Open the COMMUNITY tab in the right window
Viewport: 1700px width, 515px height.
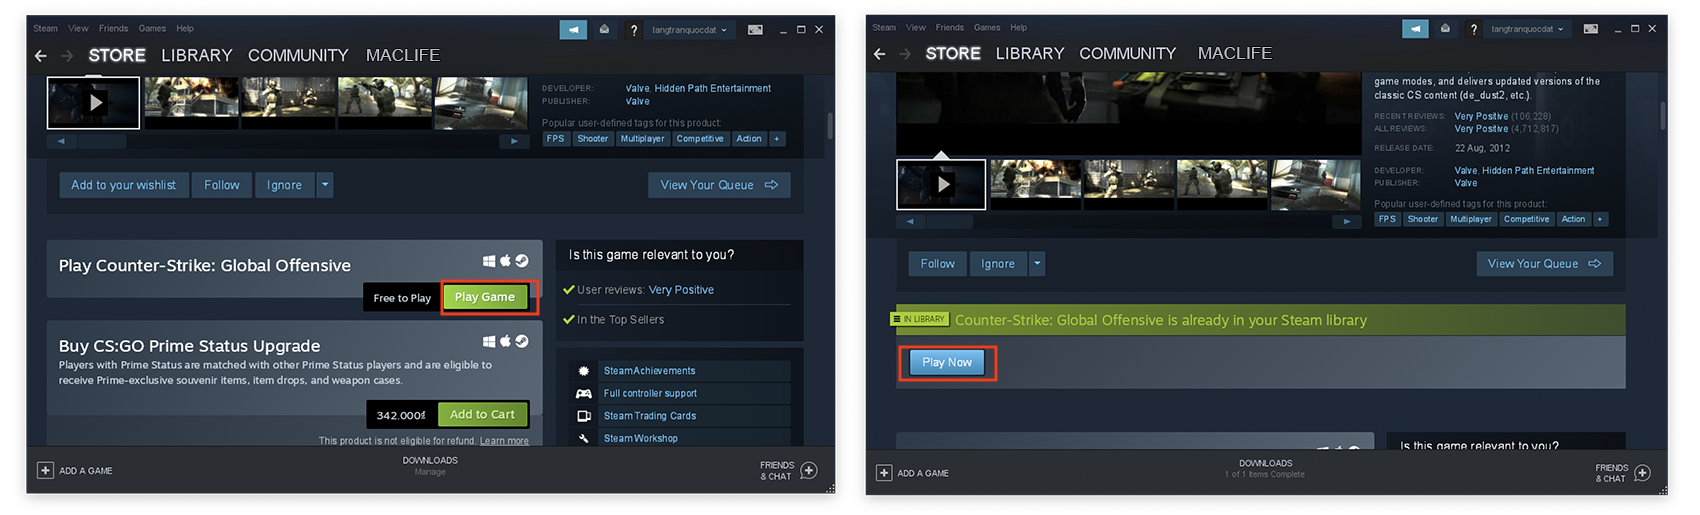(1127, 54)
